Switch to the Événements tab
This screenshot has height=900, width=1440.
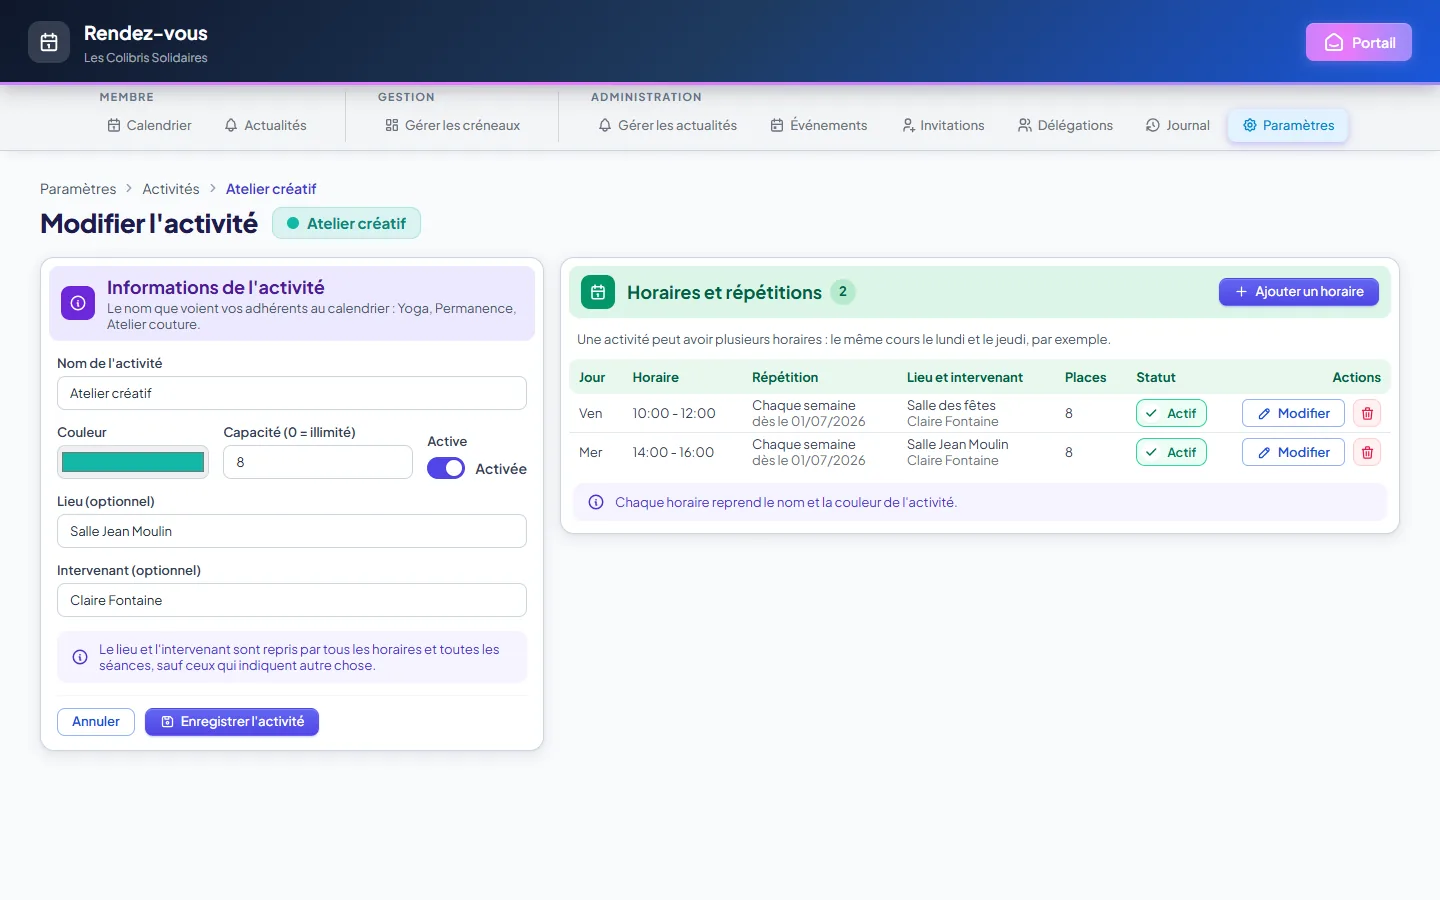818,125
